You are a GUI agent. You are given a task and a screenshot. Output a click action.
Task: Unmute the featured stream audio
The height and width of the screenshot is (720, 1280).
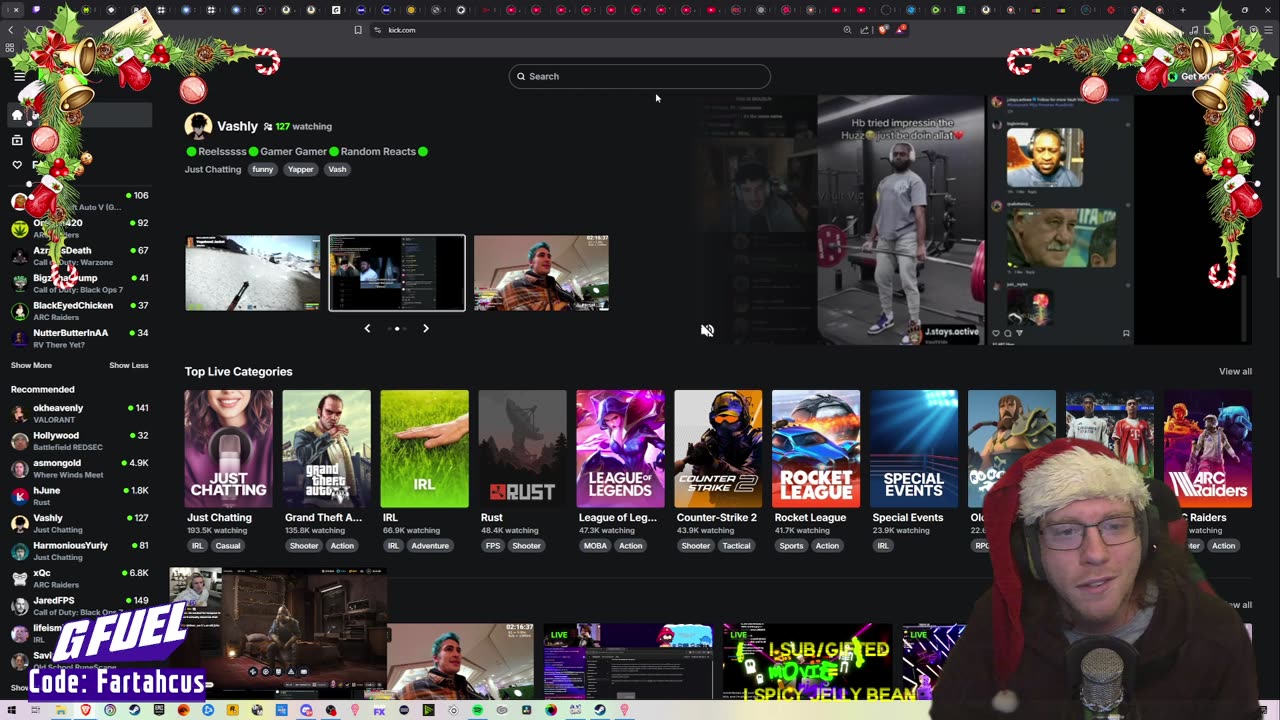[x=707, y=331]
